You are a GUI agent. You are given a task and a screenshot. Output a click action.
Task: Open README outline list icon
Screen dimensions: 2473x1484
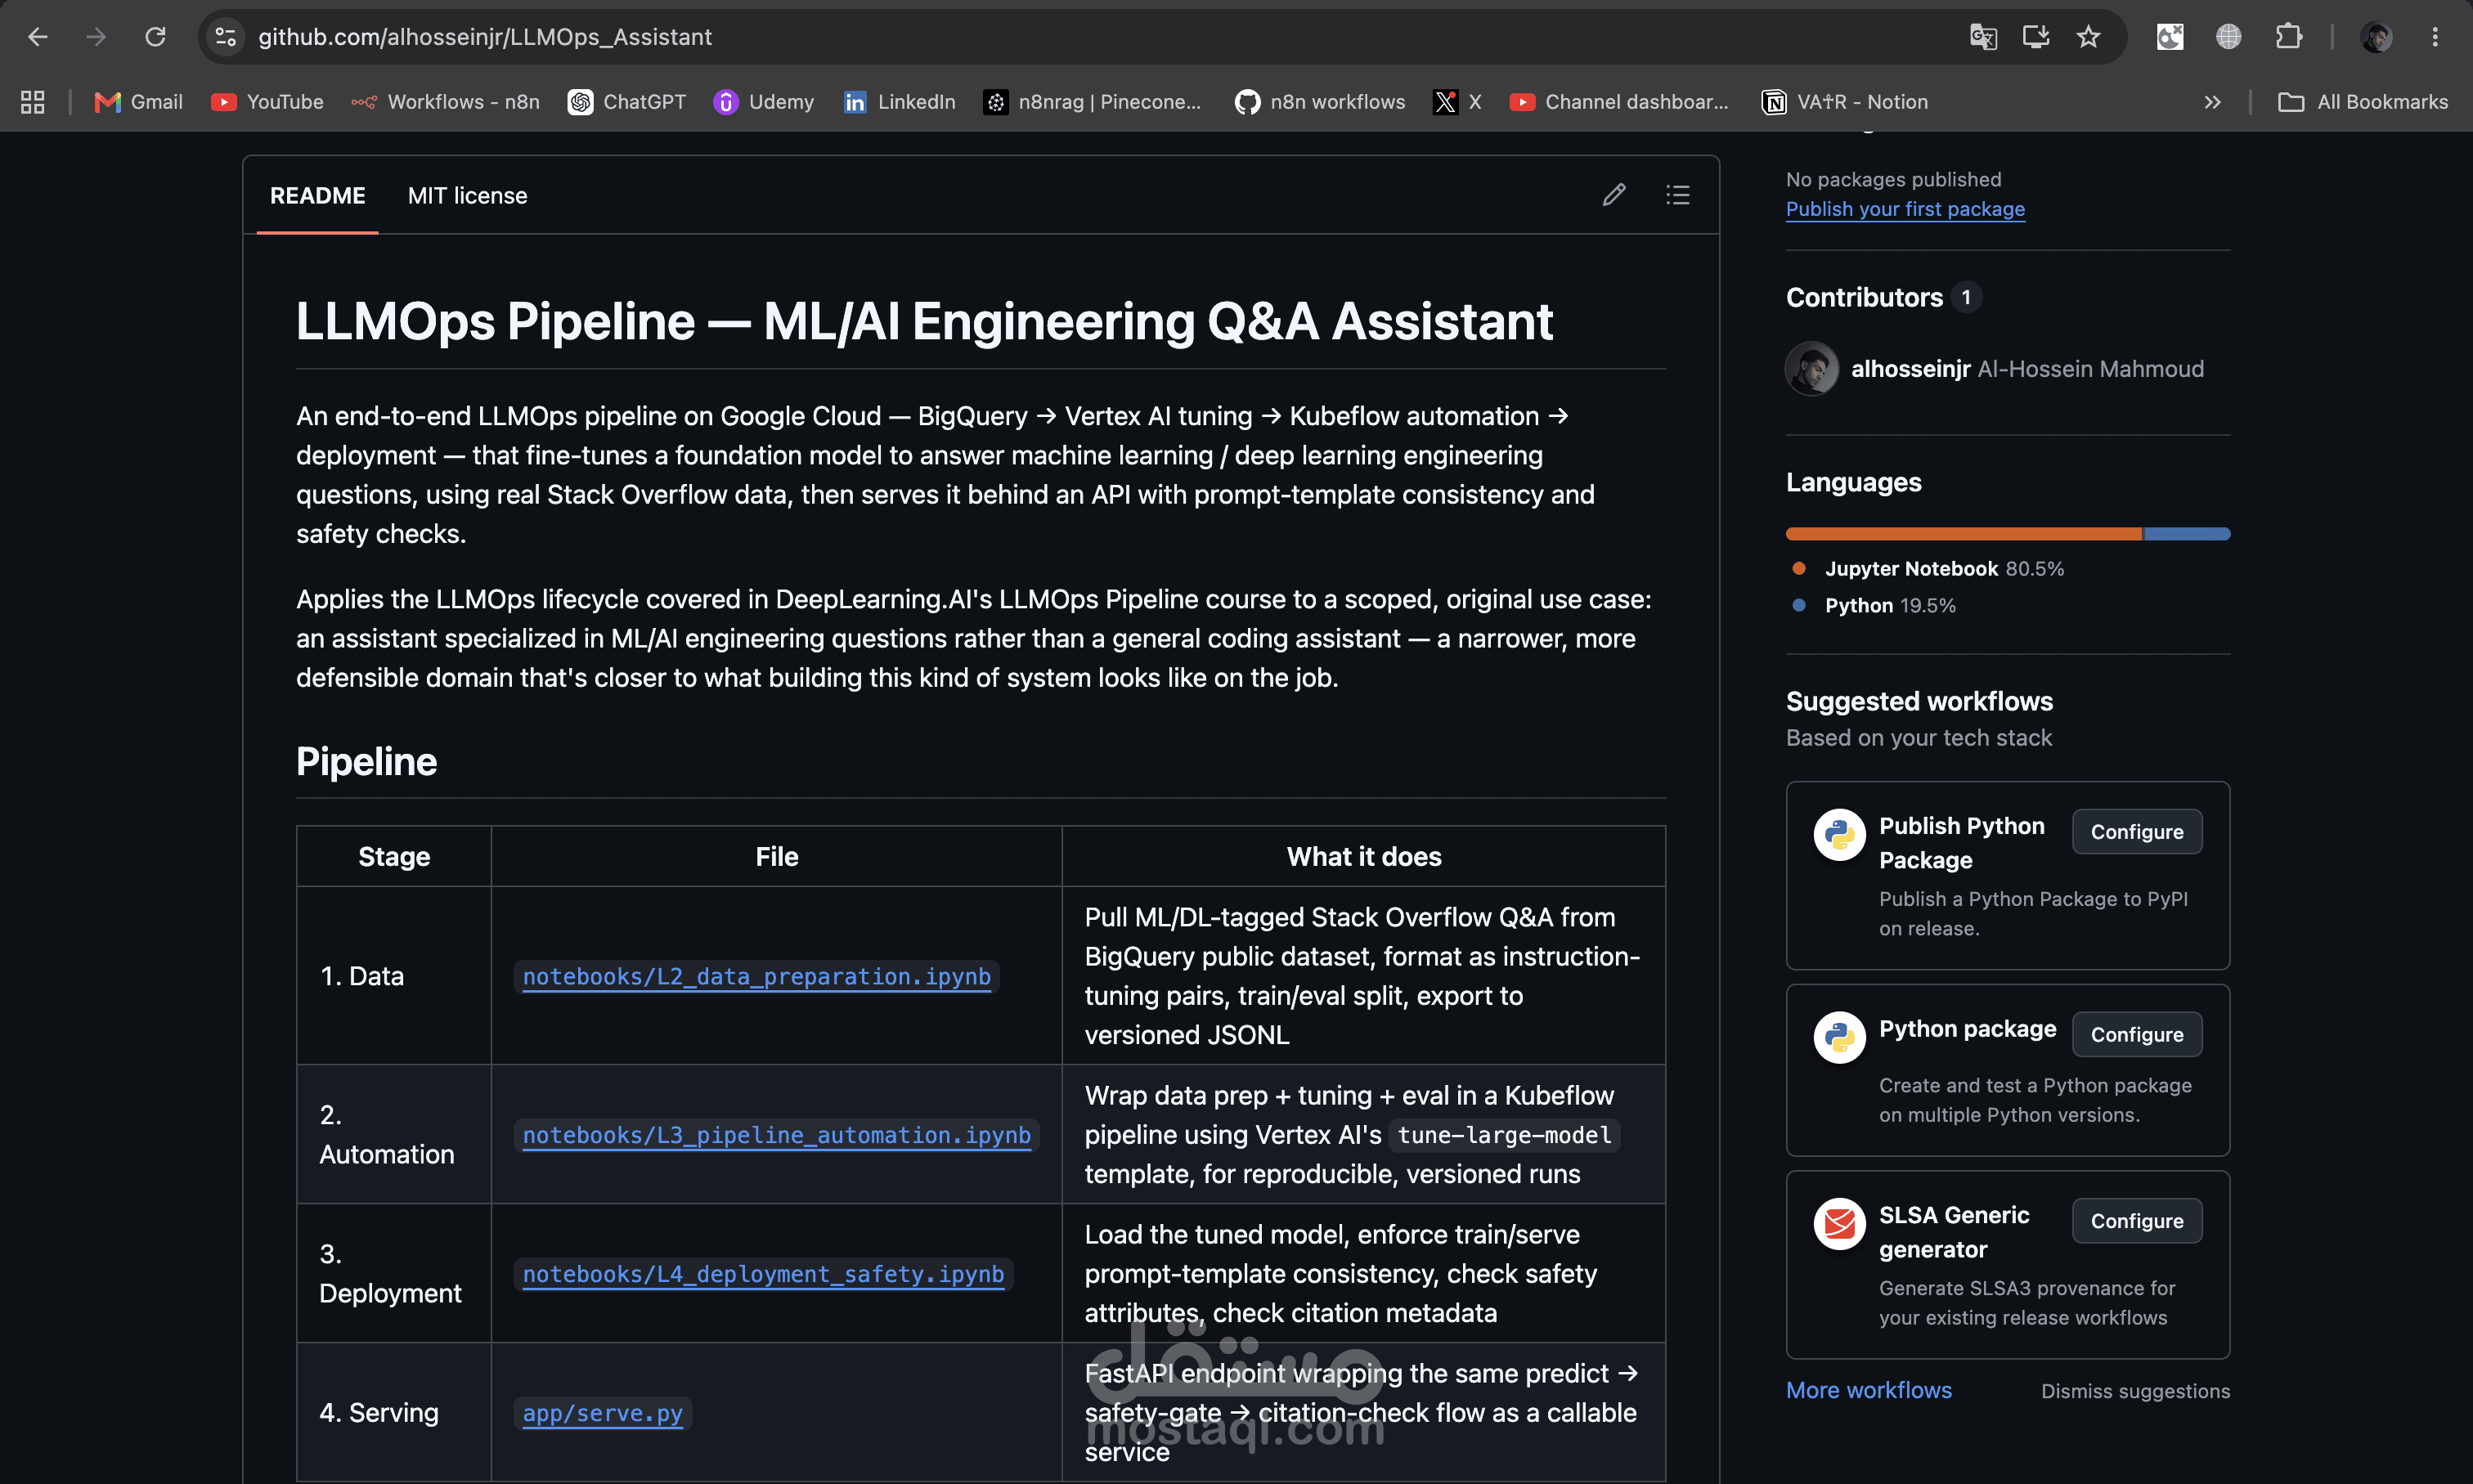point(1677,195)
